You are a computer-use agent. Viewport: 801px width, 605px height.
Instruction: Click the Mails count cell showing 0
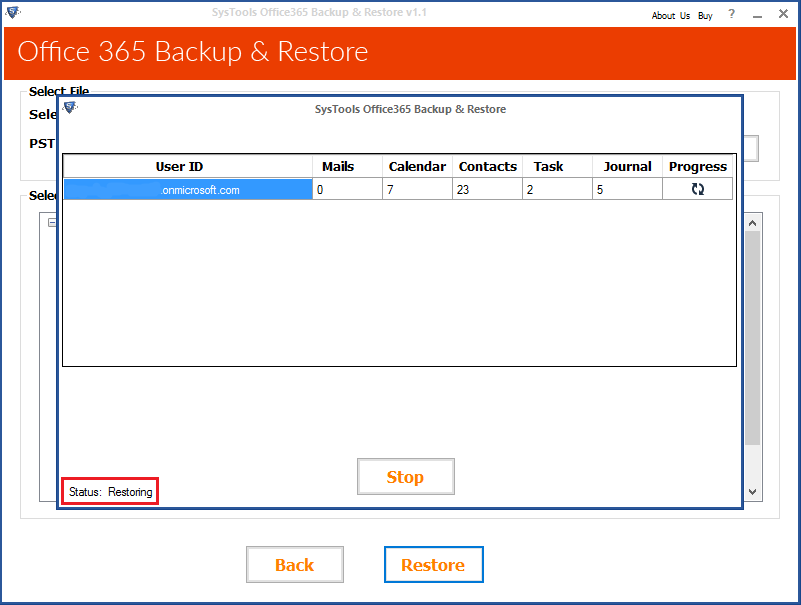point(347,189)
